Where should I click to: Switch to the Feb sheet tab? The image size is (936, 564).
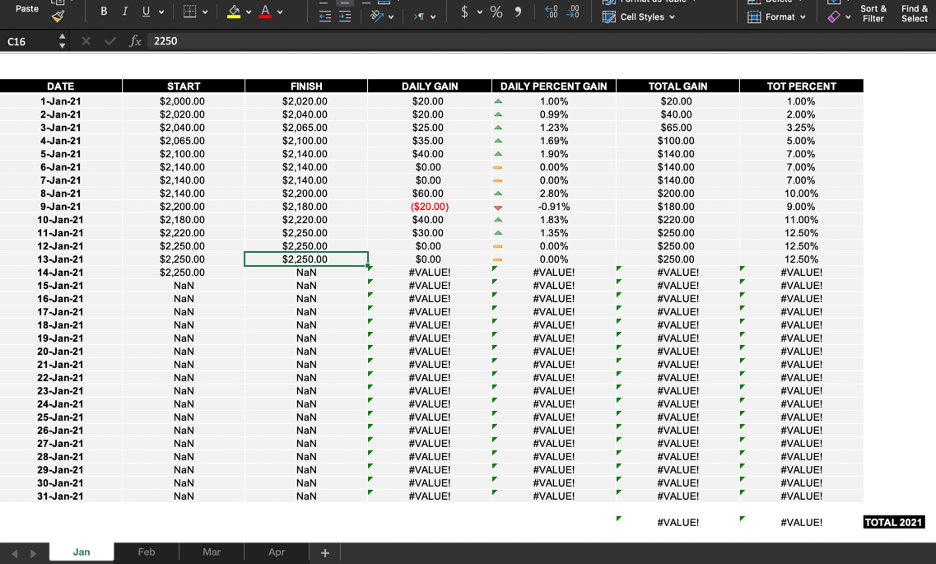tap(146, 552)
